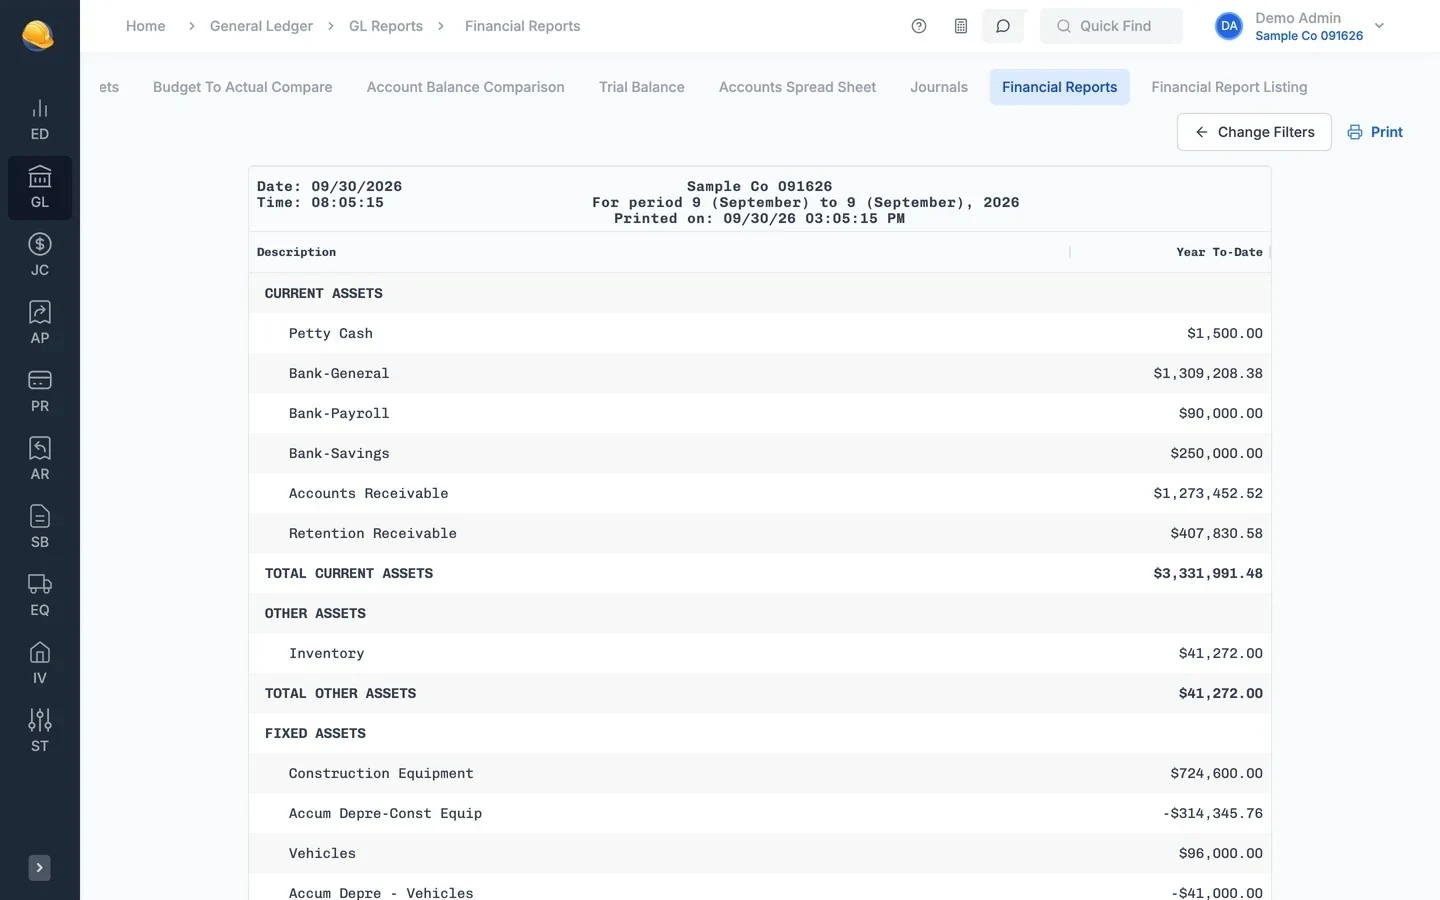Open the calculator icon in header
1440x900 pixels.
pos(961,26)
